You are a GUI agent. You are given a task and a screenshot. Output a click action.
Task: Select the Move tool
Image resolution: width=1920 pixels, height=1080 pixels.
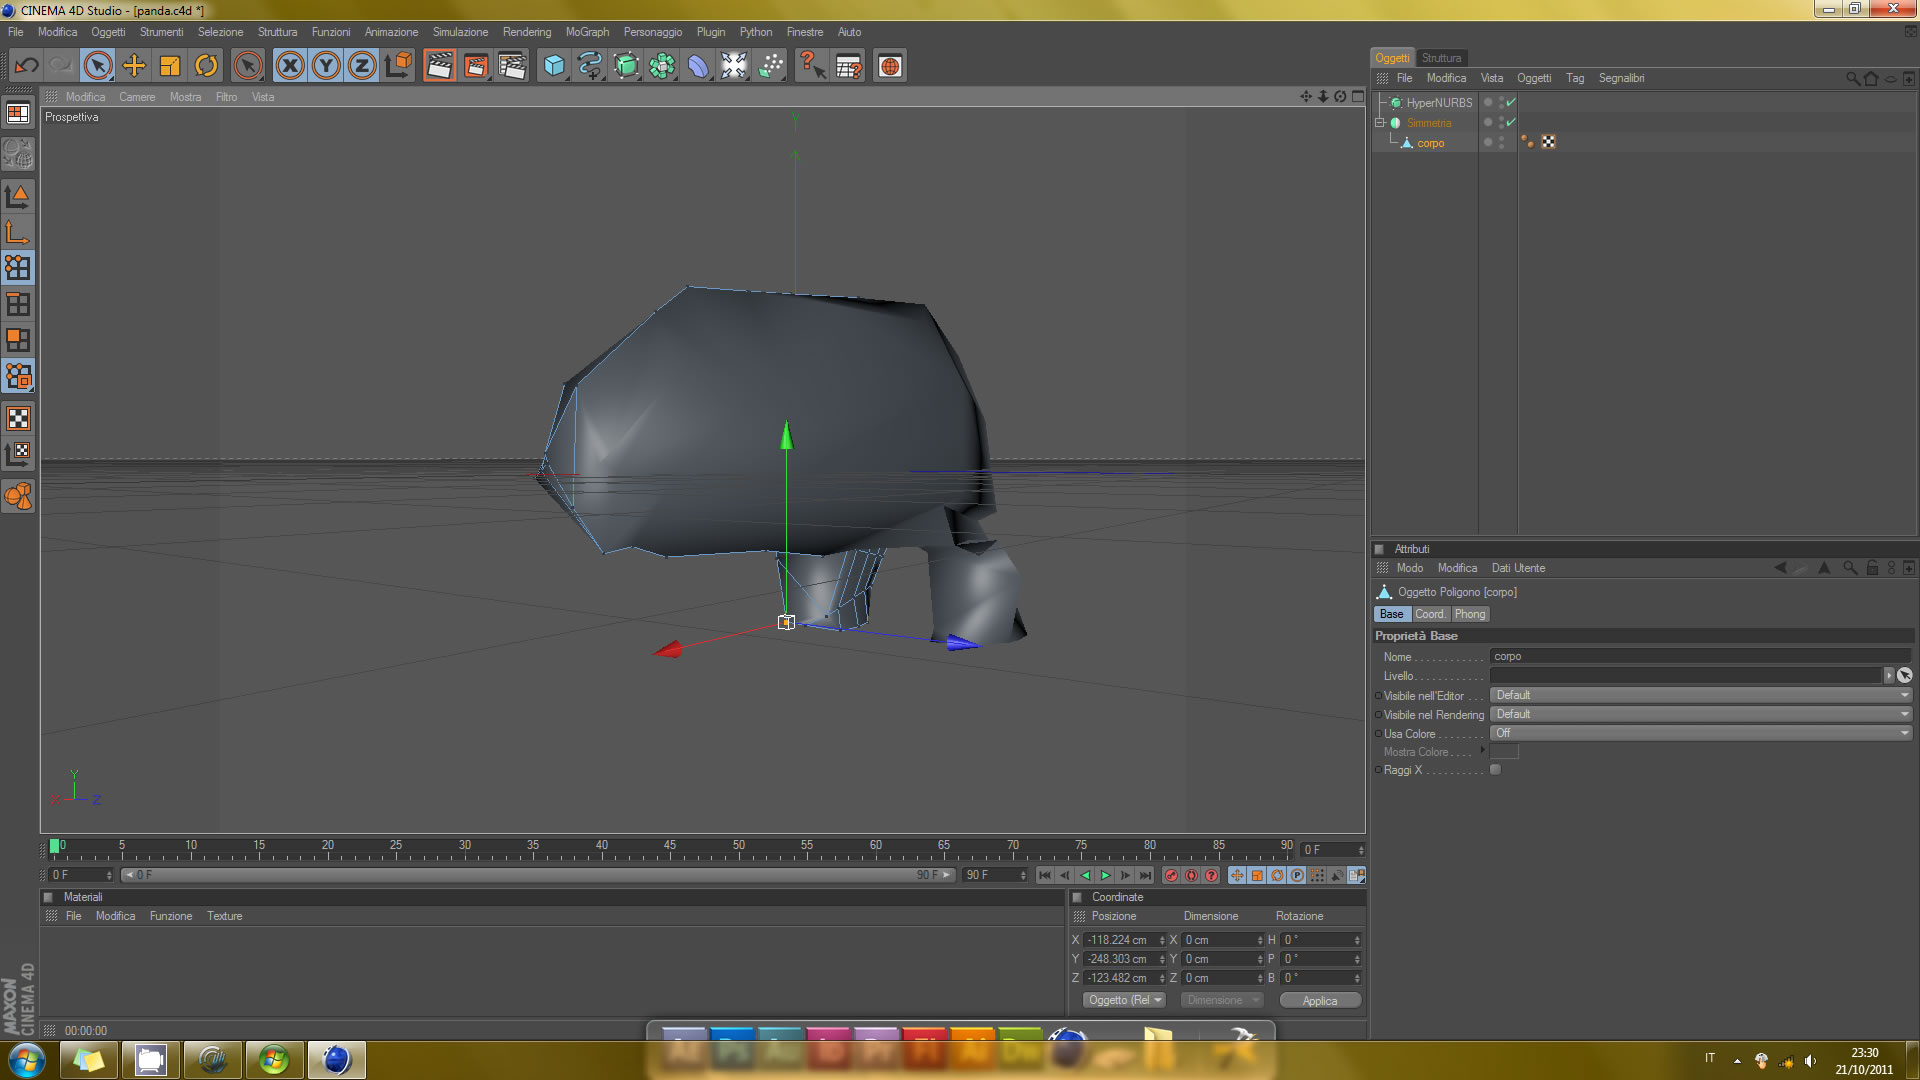click(134, 66)
